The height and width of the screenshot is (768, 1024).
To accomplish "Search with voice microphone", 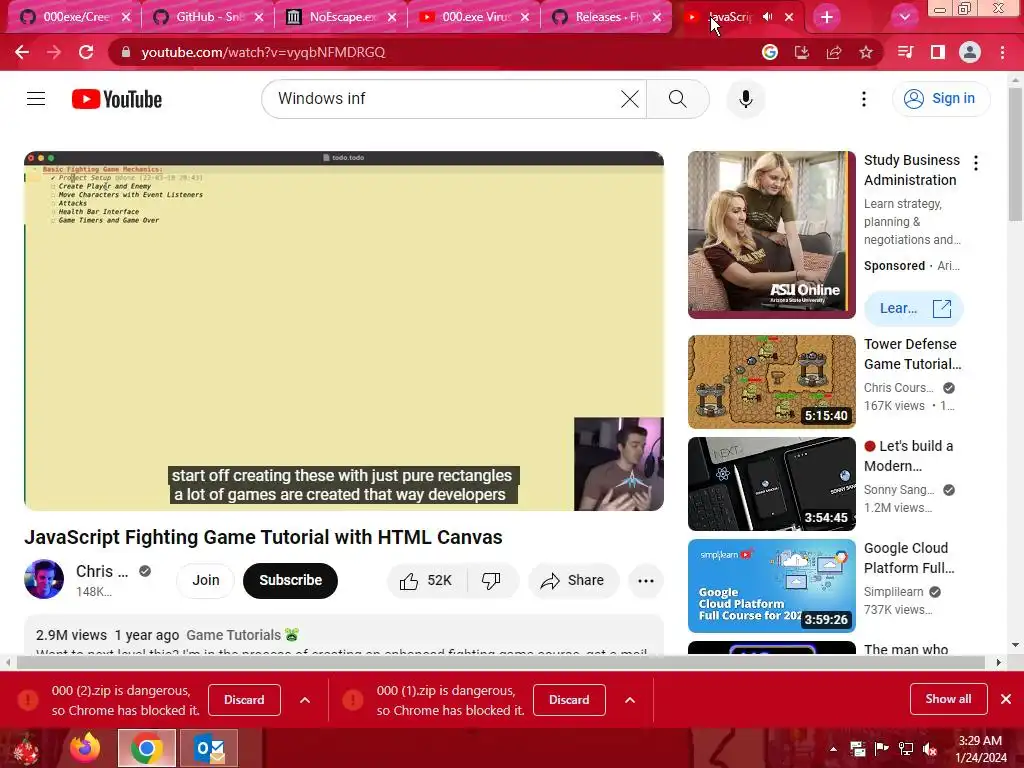I will coord(746,99).
